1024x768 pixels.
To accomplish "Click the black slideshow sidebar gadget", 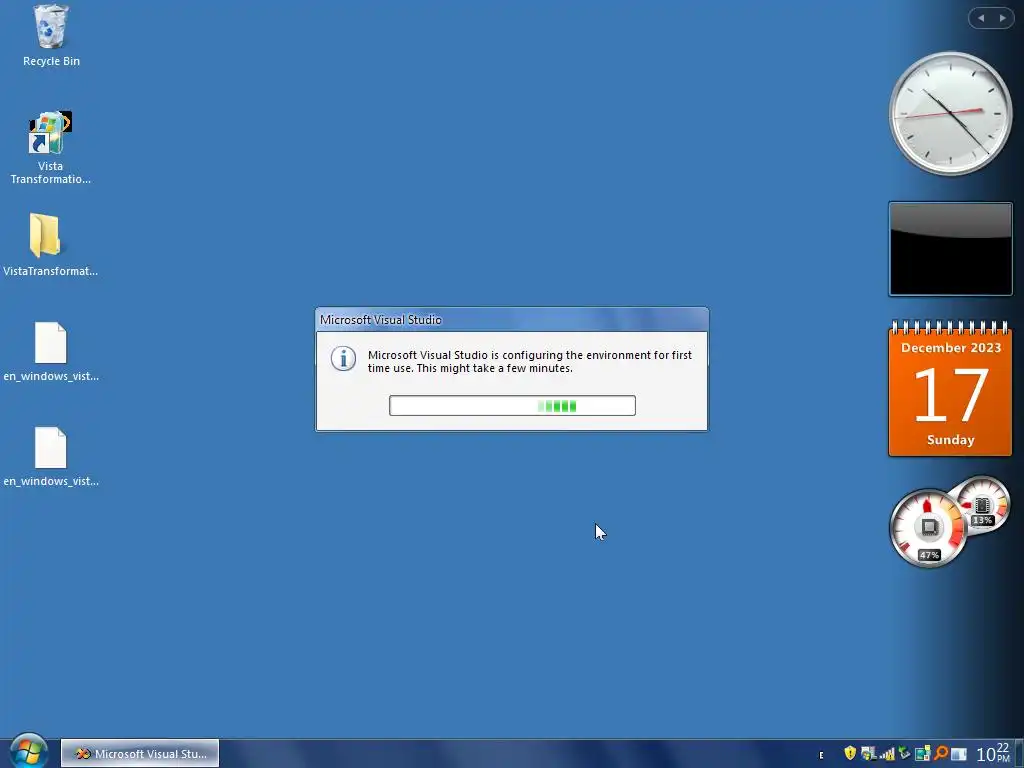I will coord(951,249).
